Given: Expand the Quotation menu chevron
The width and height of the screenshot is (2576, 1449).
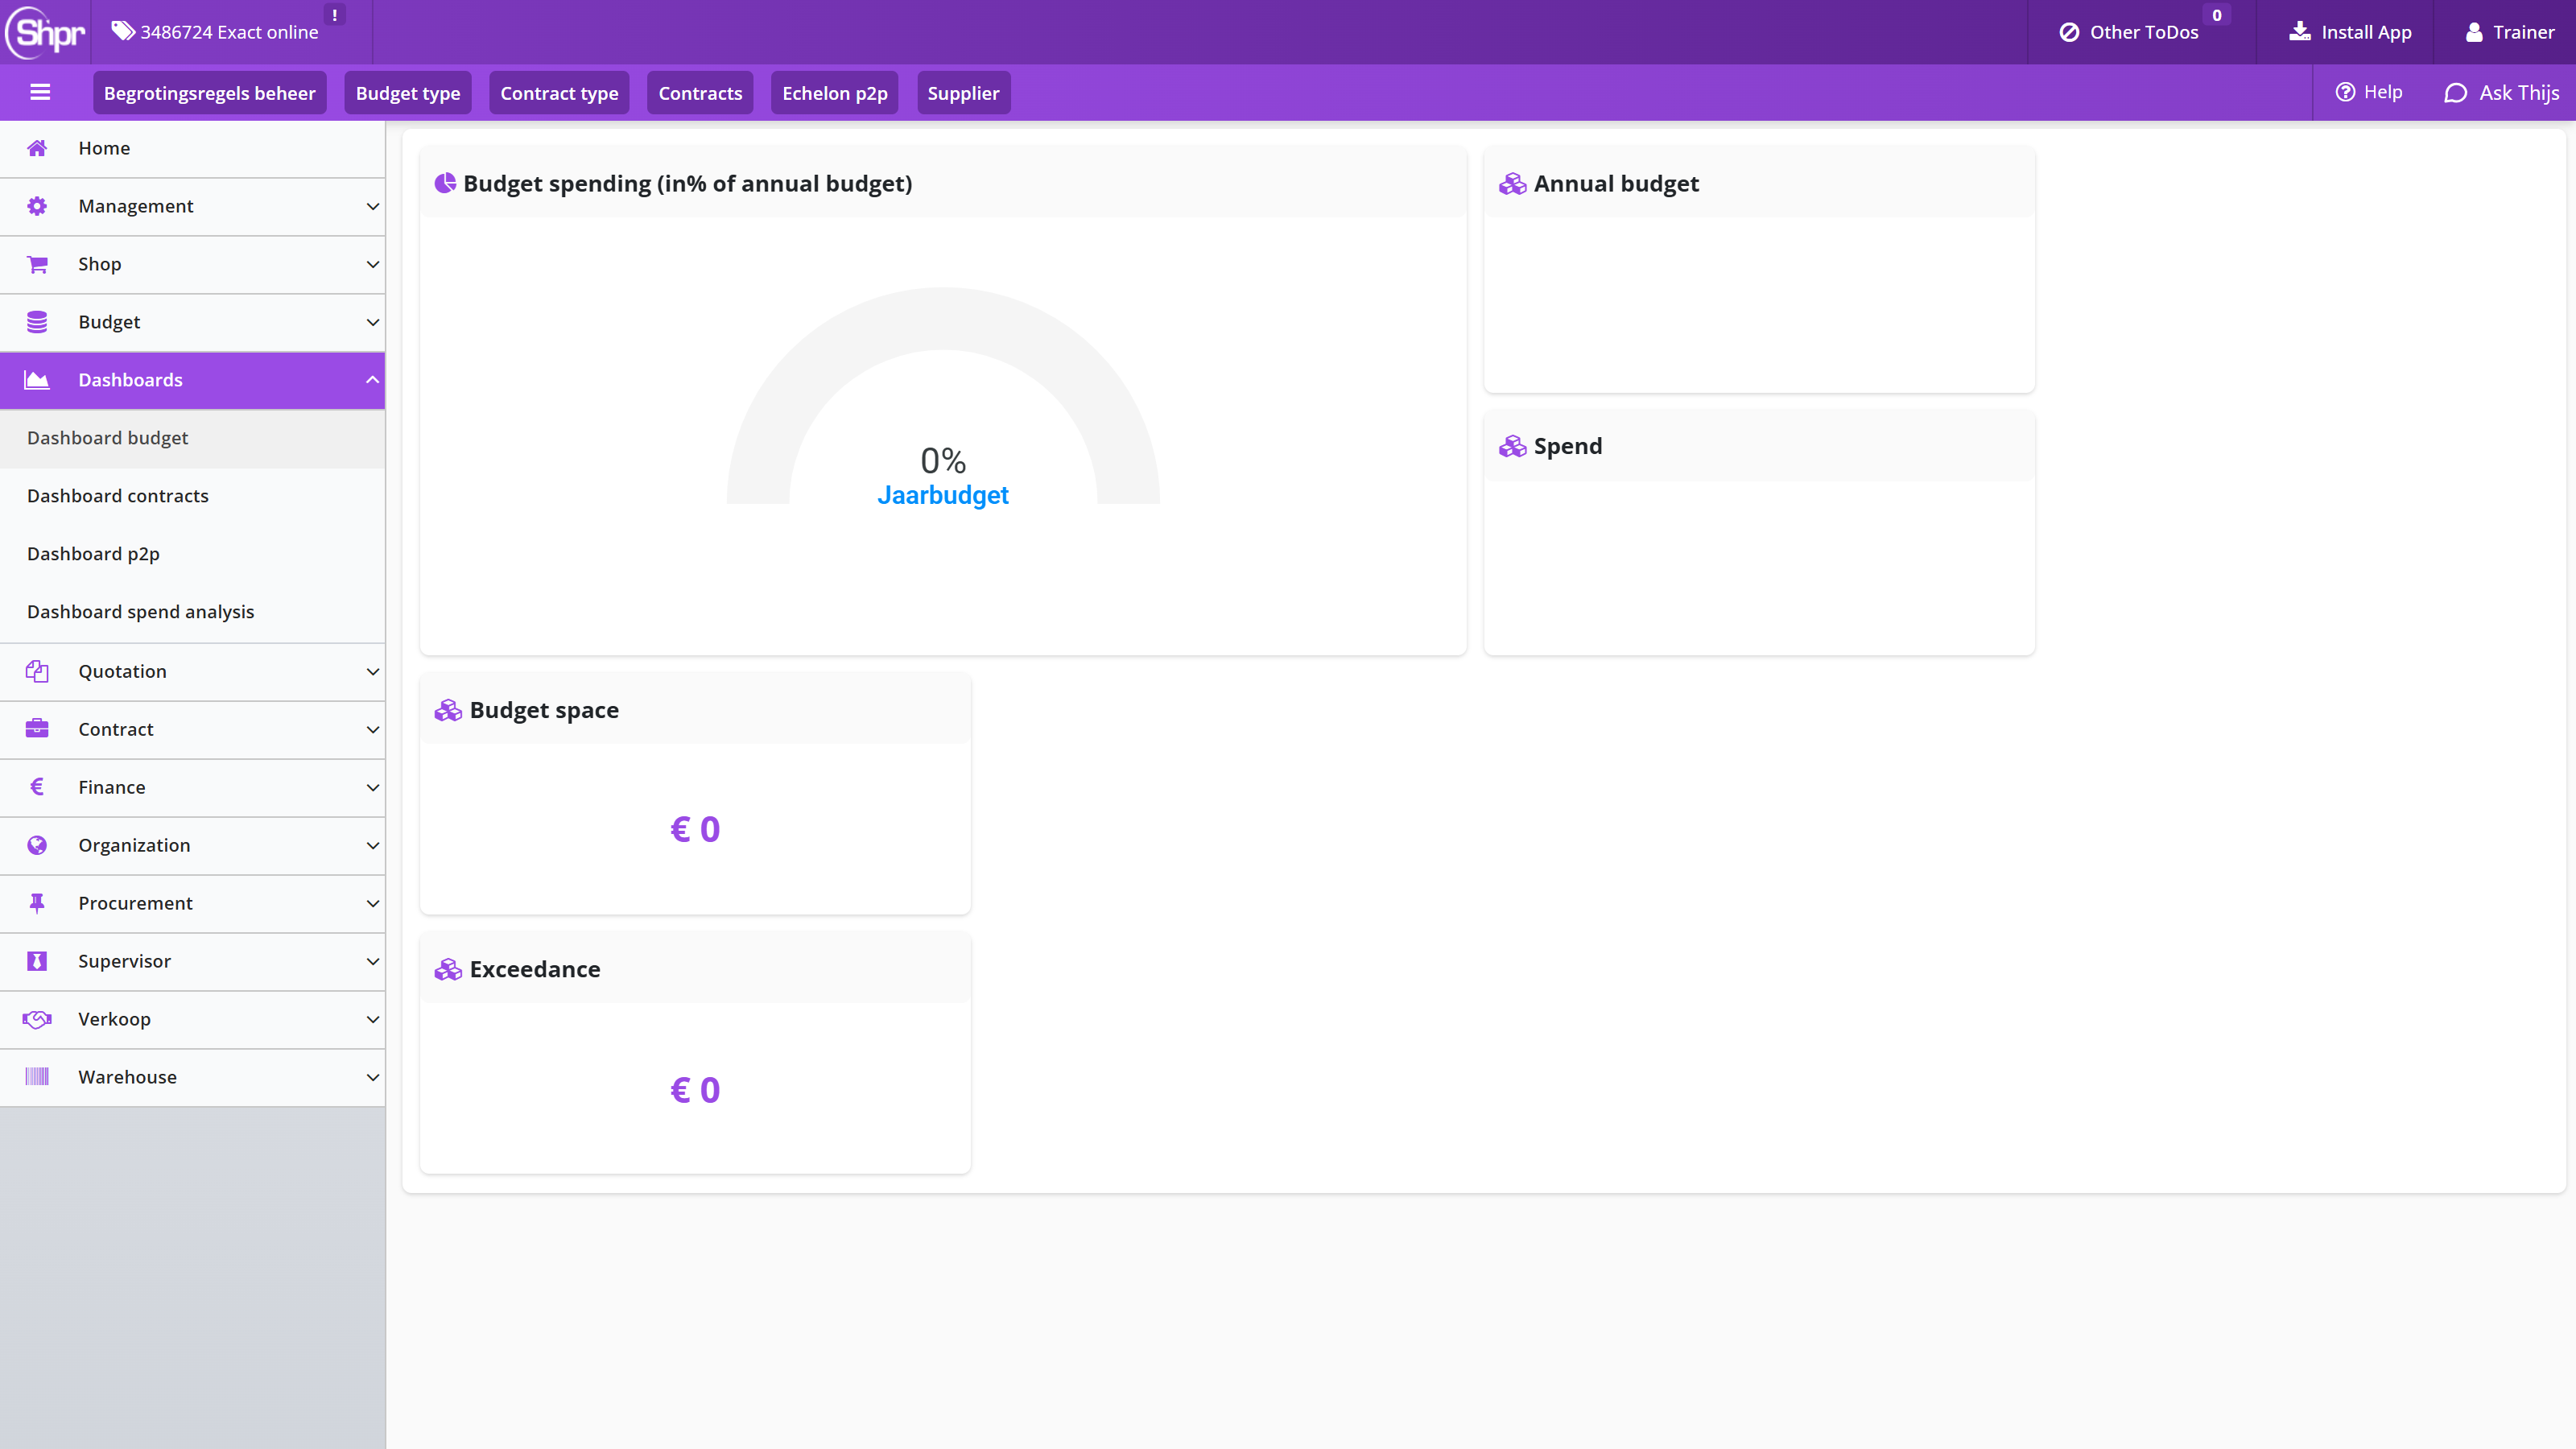Looking at the screenshot, I should [x=373, y=671].
